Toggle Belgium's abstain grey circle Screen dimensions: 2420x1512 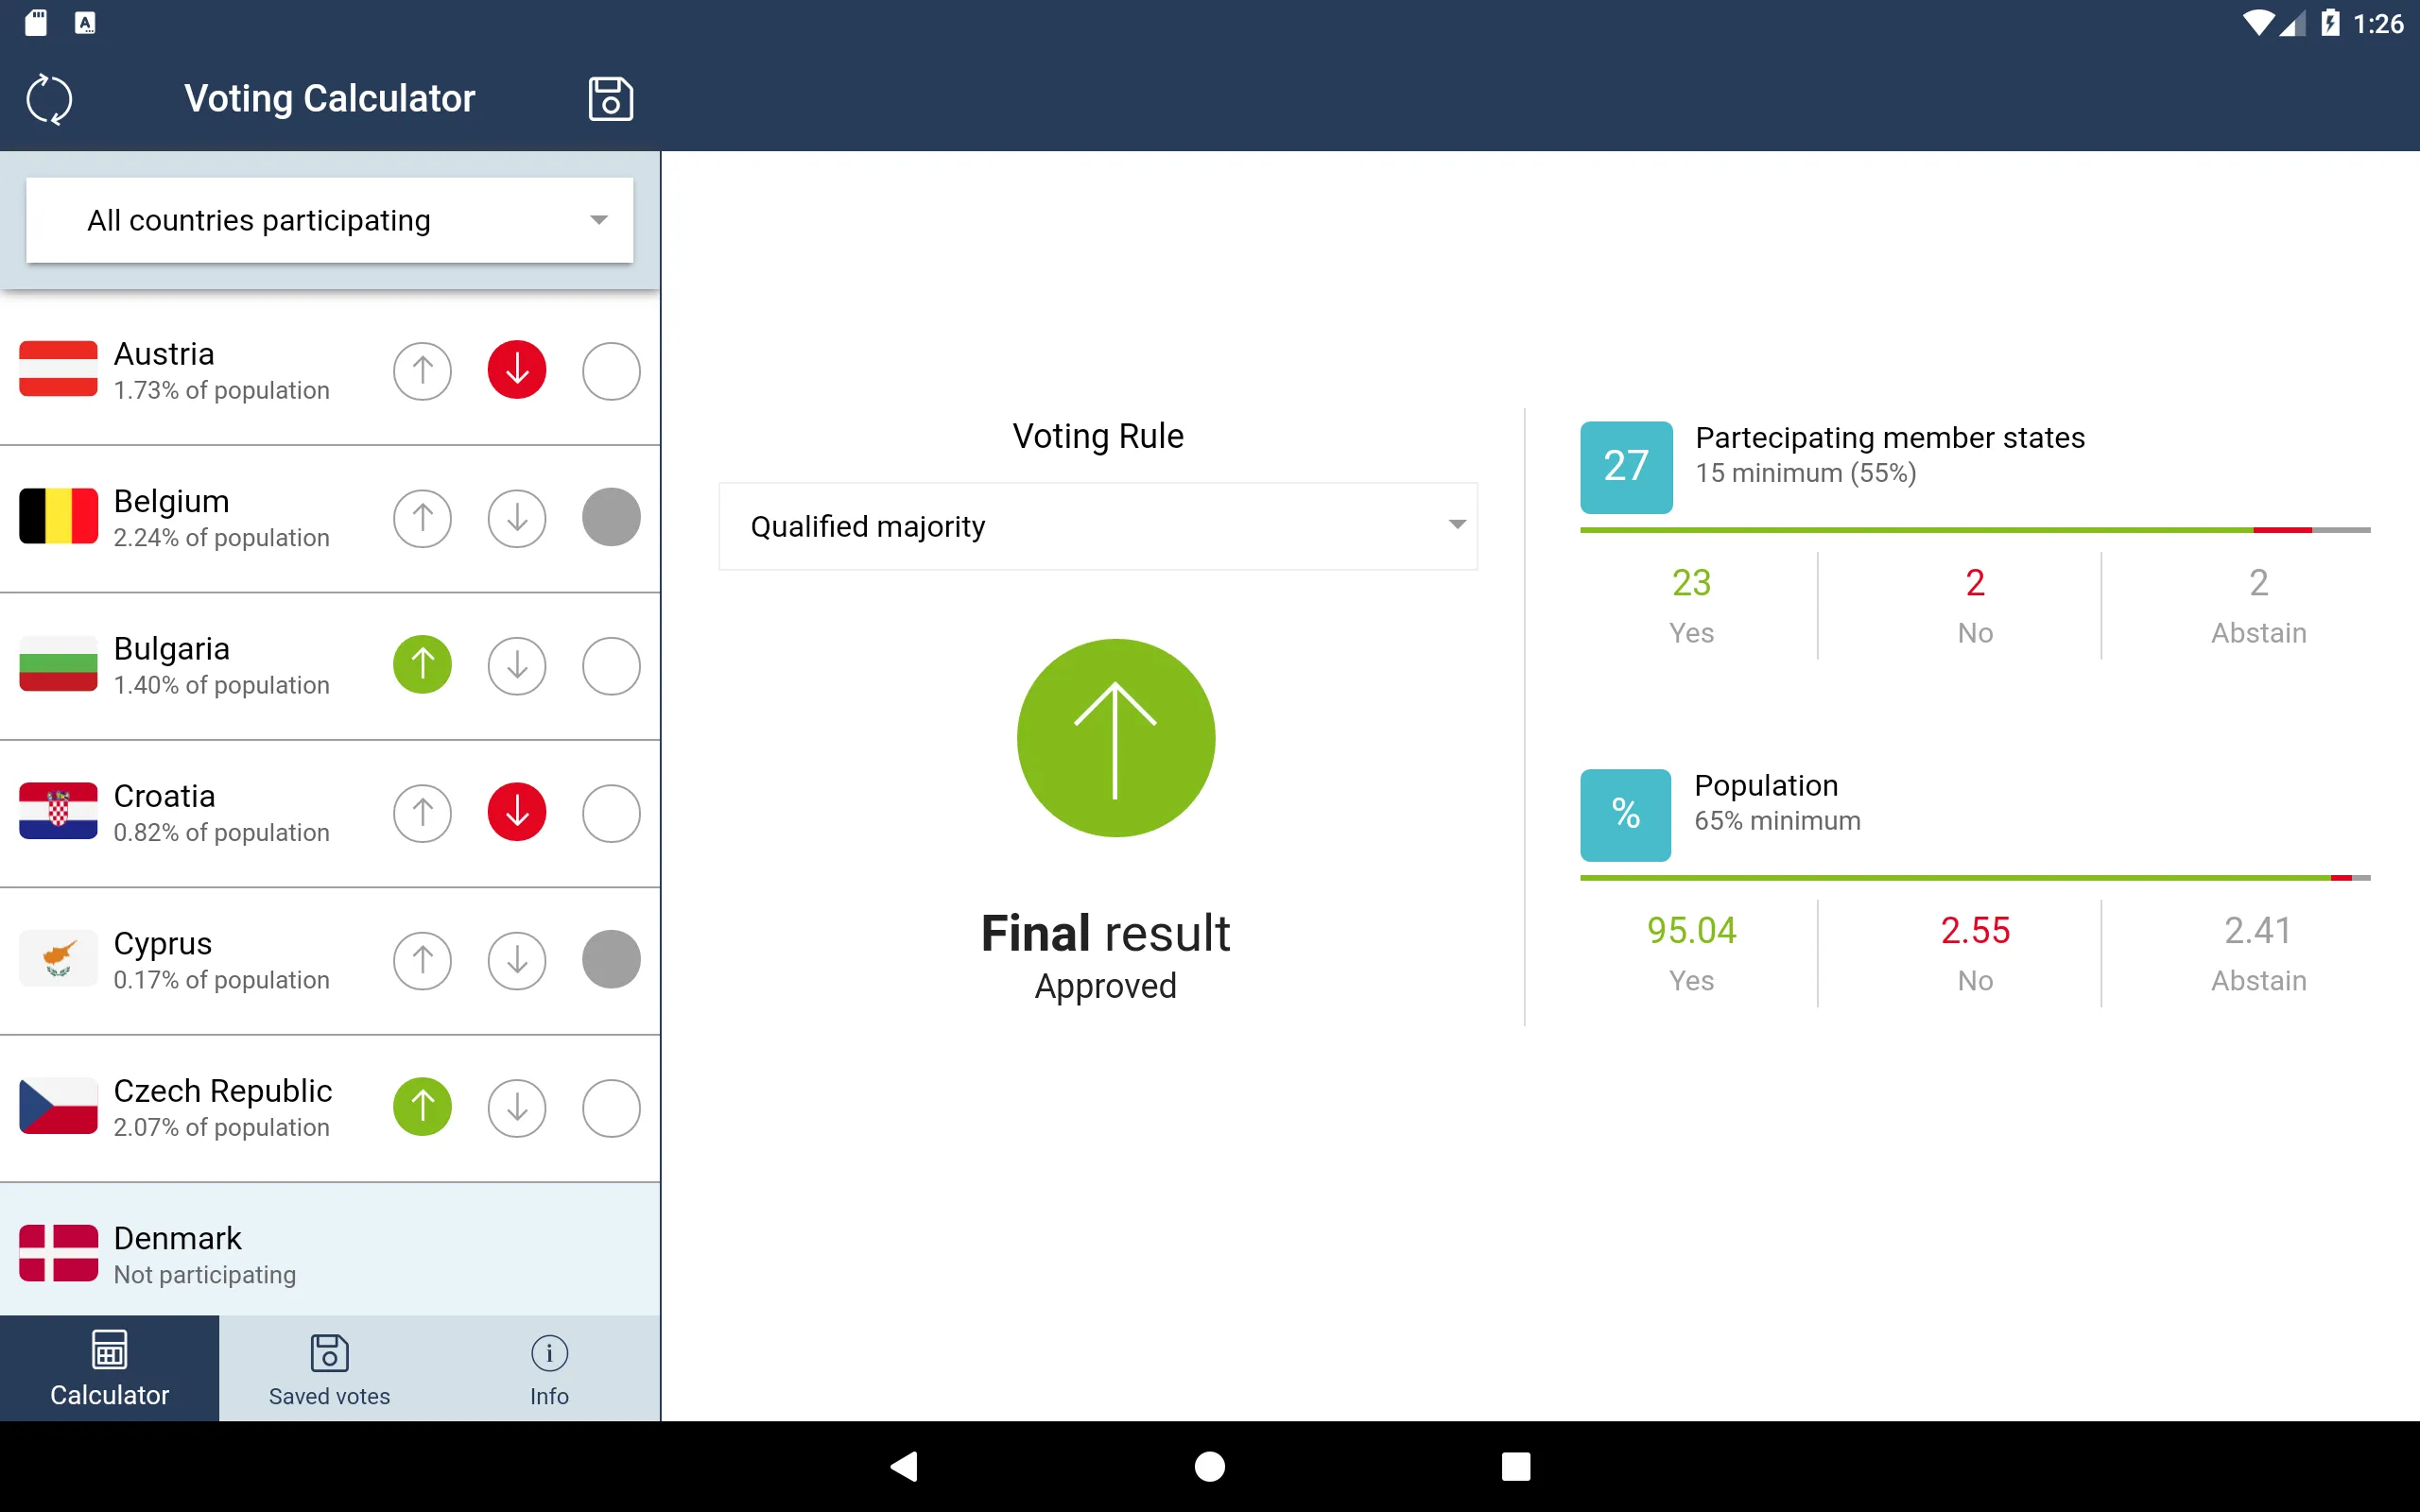pyautogui.click(x=612, y=517)
